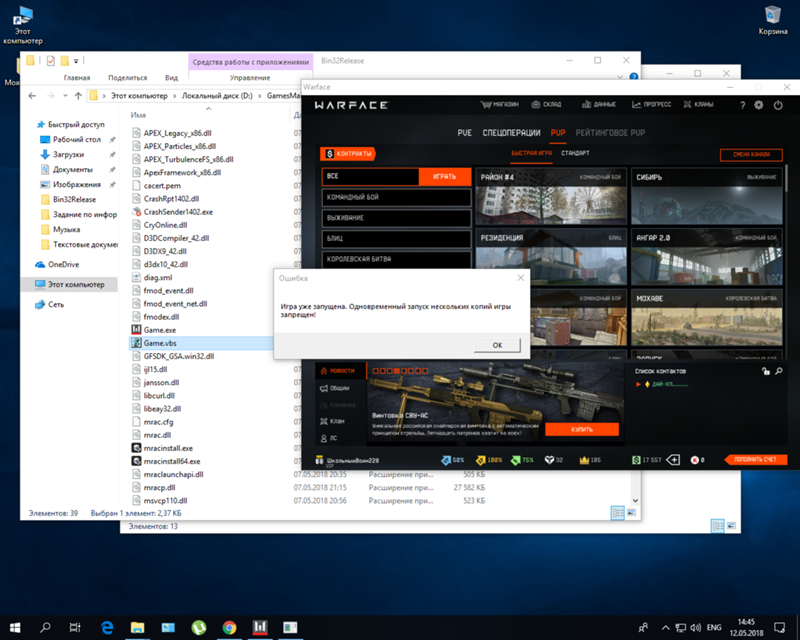This screenshot has width=800, height=640.
Task: Open the Рейтинговое PVP tab
Action: 610,133
